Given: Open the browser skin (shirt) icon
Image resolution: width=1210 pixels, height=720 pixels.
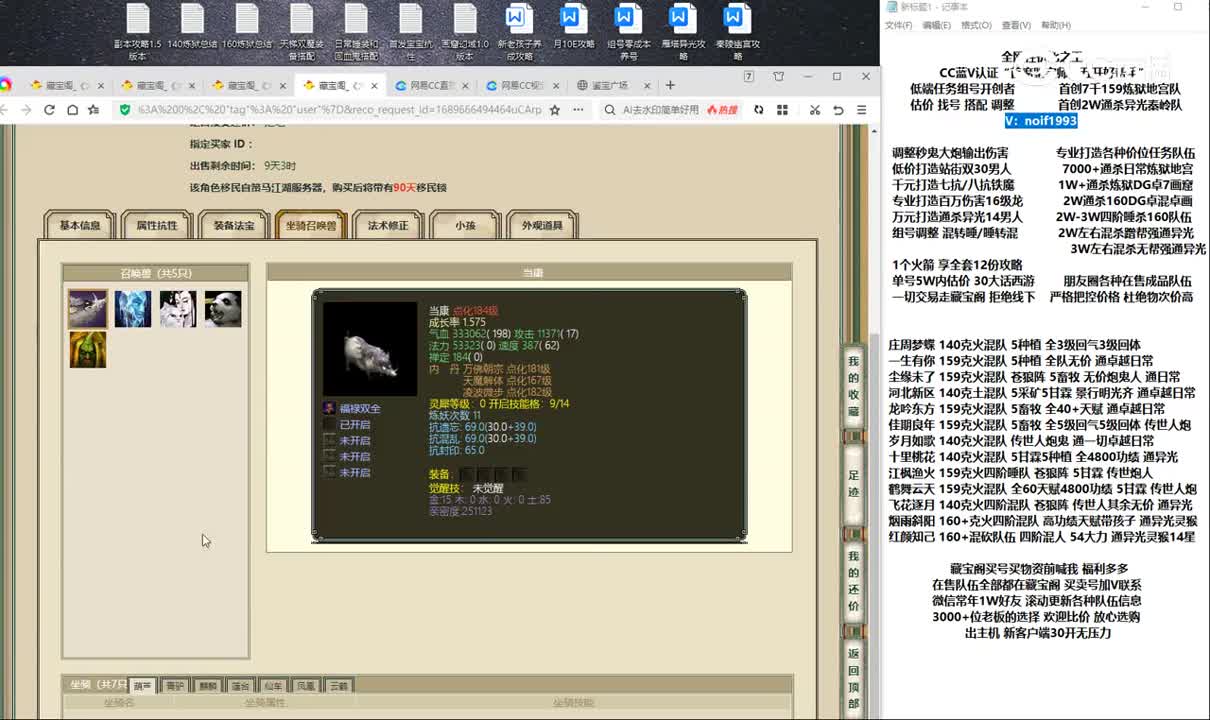Looking at the screenshot, I should pos(779,77).
